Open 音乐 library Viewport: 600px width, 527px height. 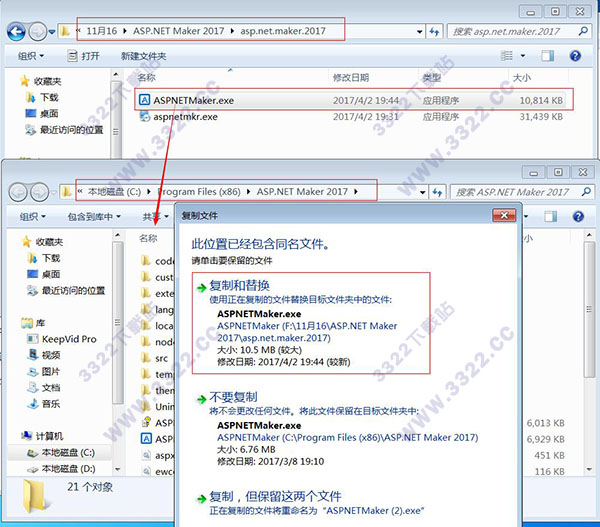click(x=44, y=404)
